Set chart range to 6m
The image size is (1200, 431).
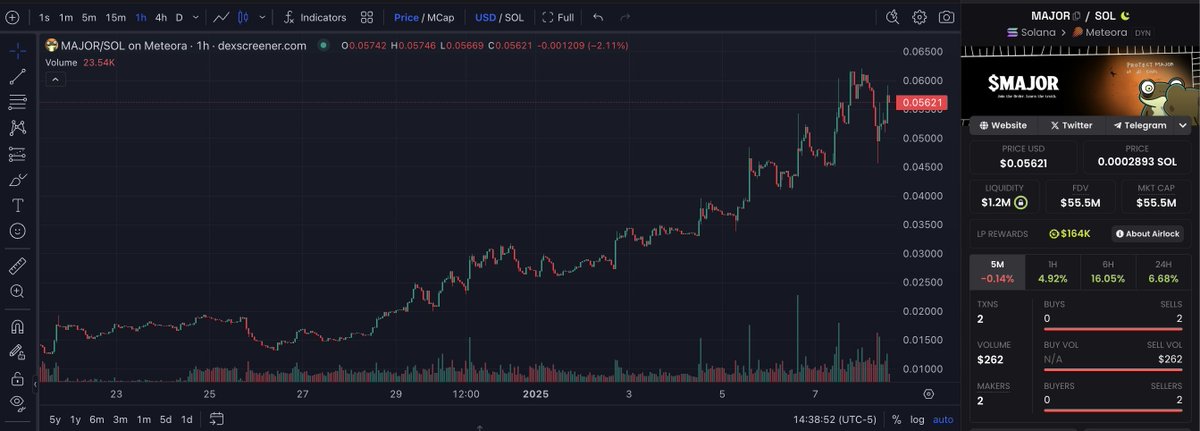click(x=97, y=420)
